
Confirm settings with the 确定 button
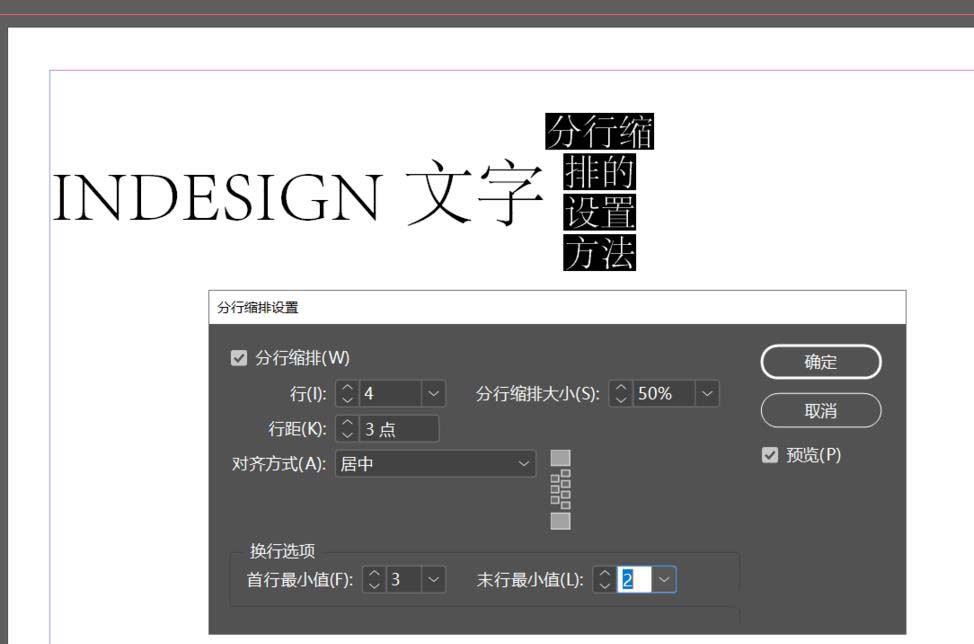point(820,362)
